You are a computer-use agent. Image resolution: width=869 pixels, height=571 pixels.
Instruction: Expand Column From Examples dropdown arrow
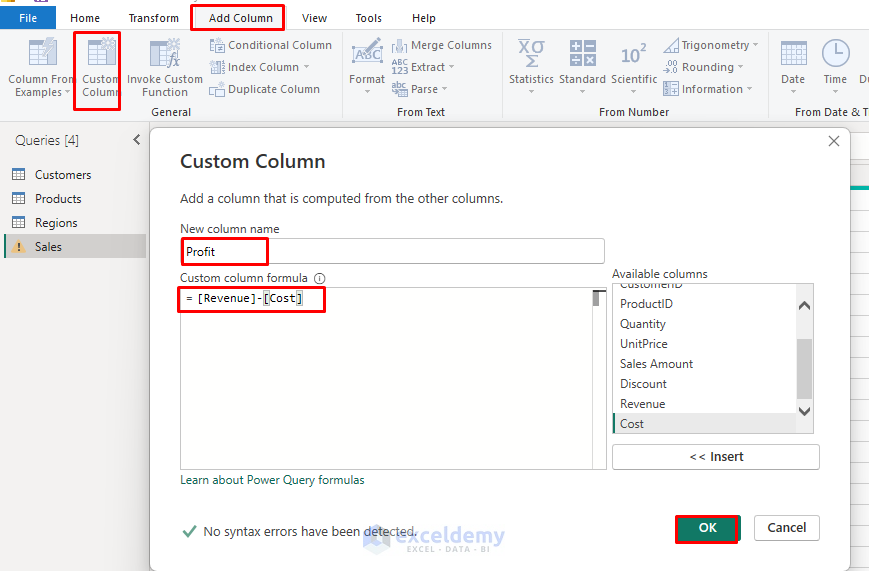click(68, 92)
